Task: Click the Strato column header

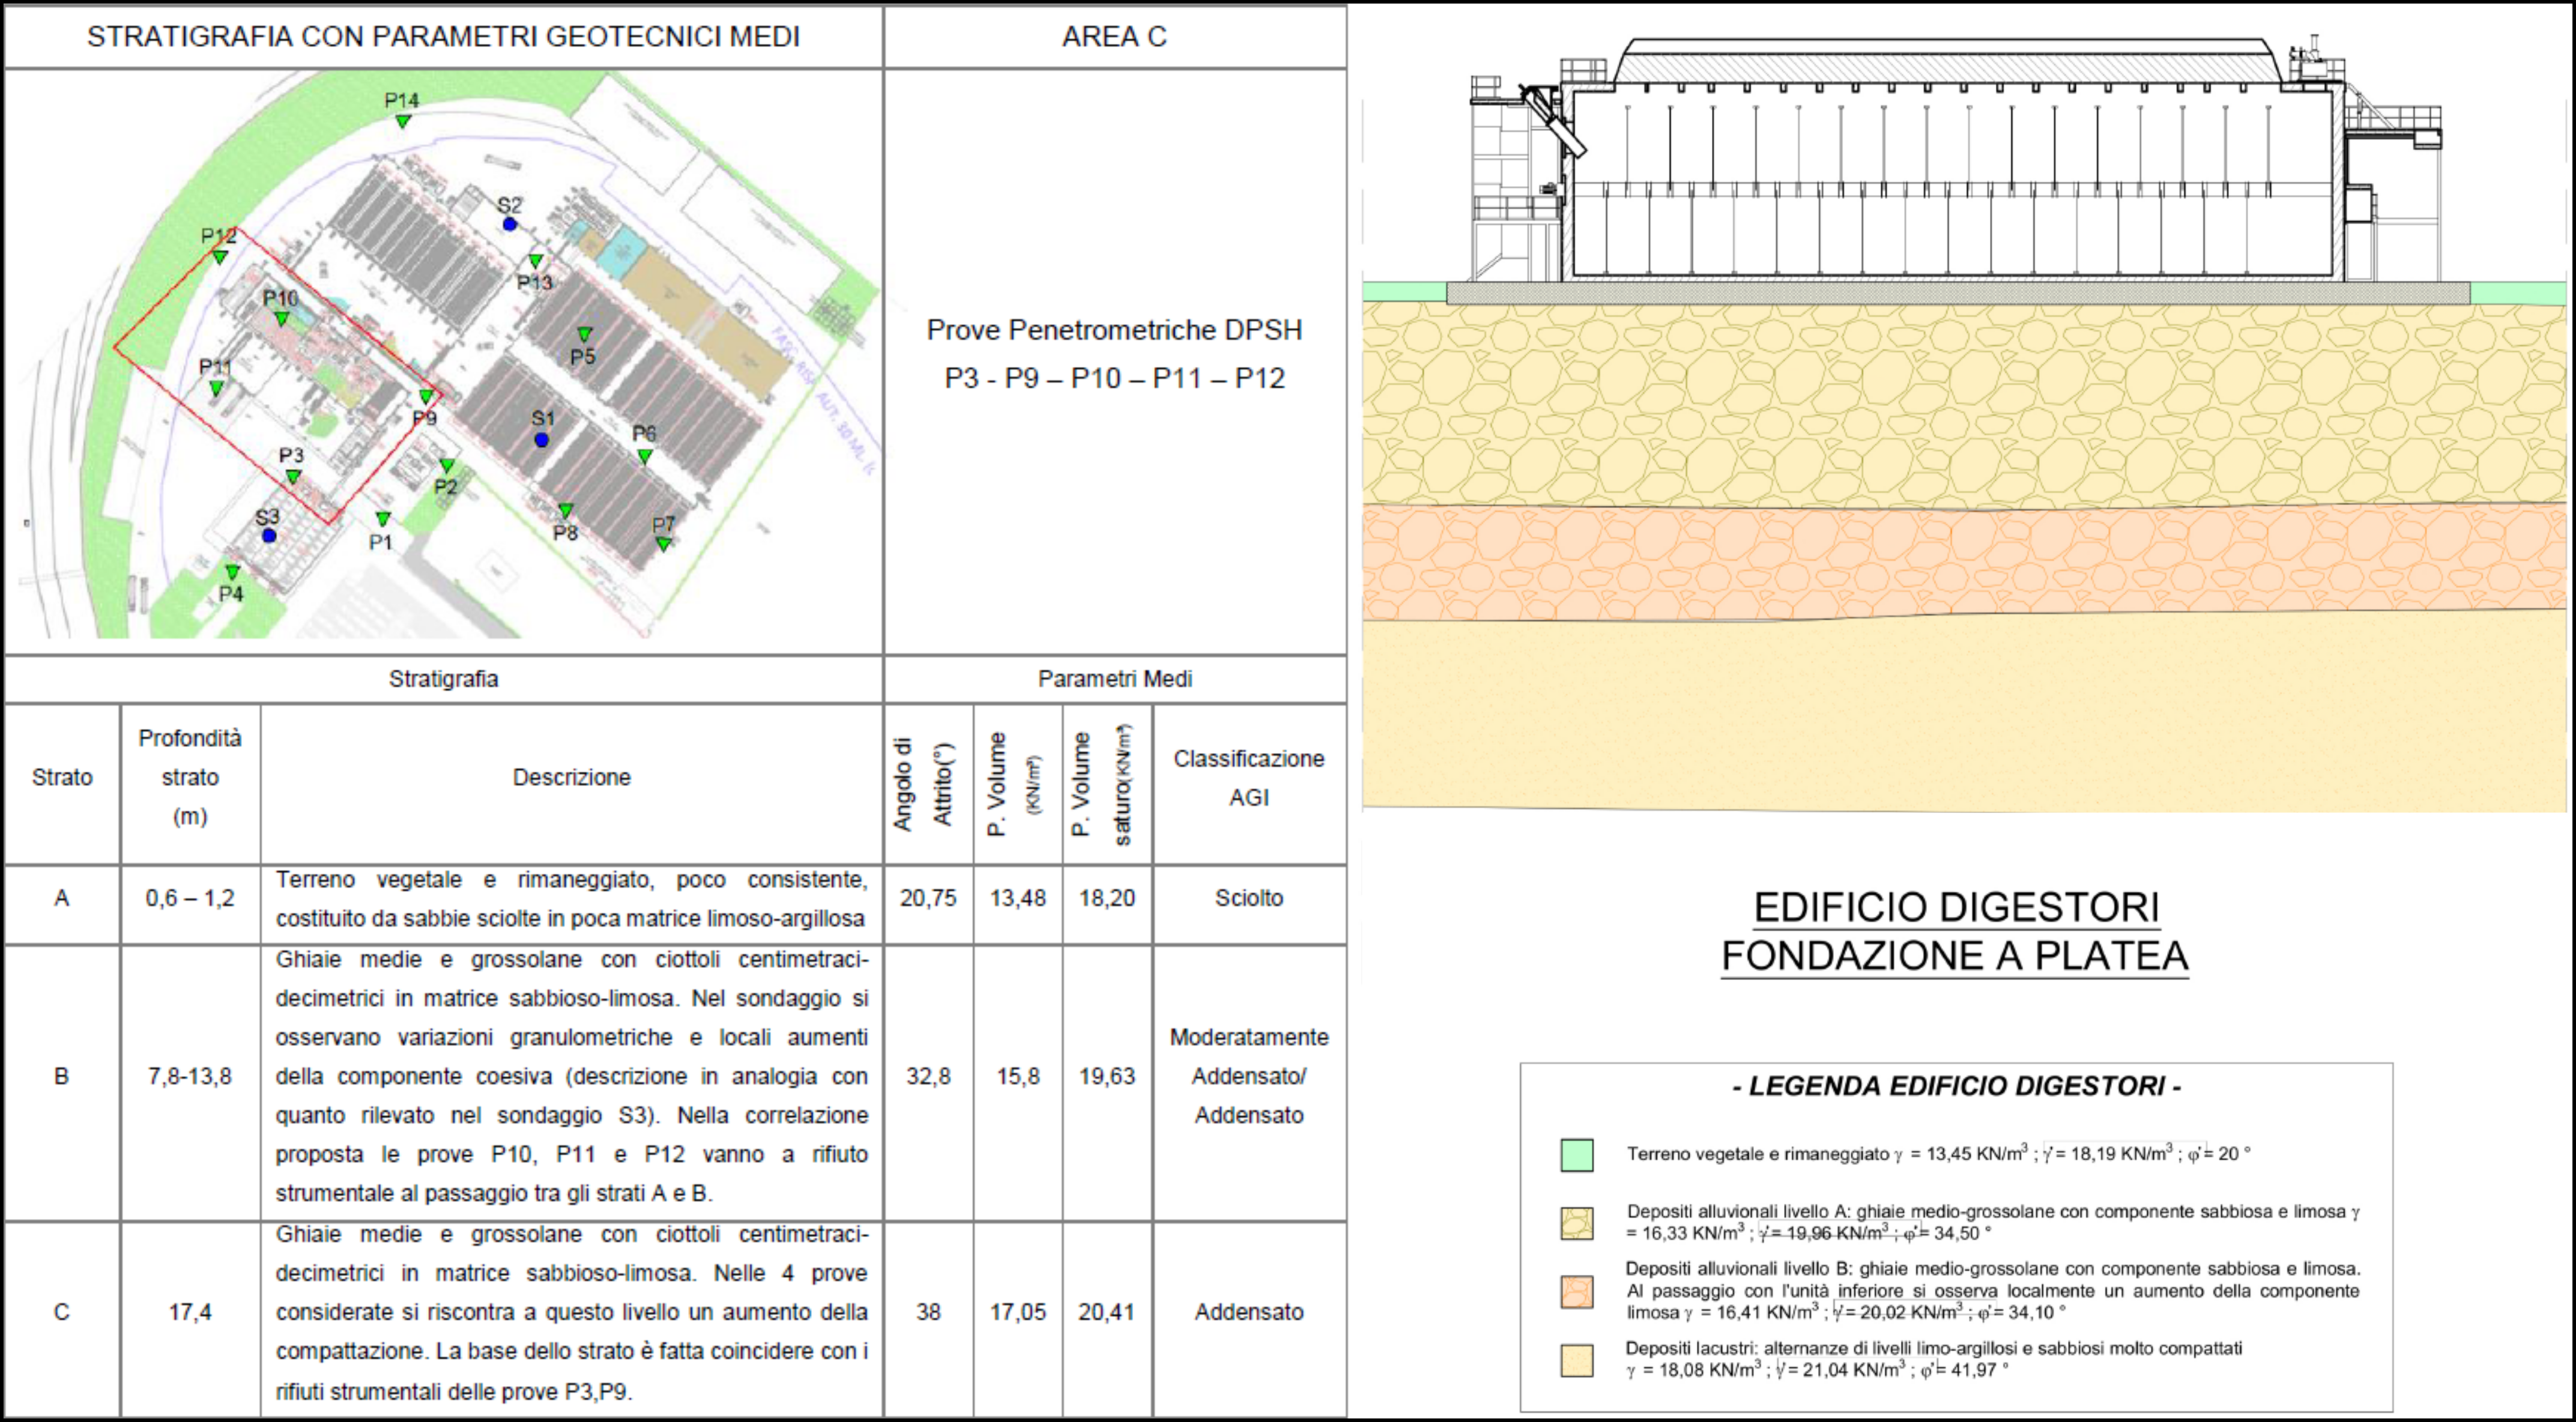Action: coord(62,777)
